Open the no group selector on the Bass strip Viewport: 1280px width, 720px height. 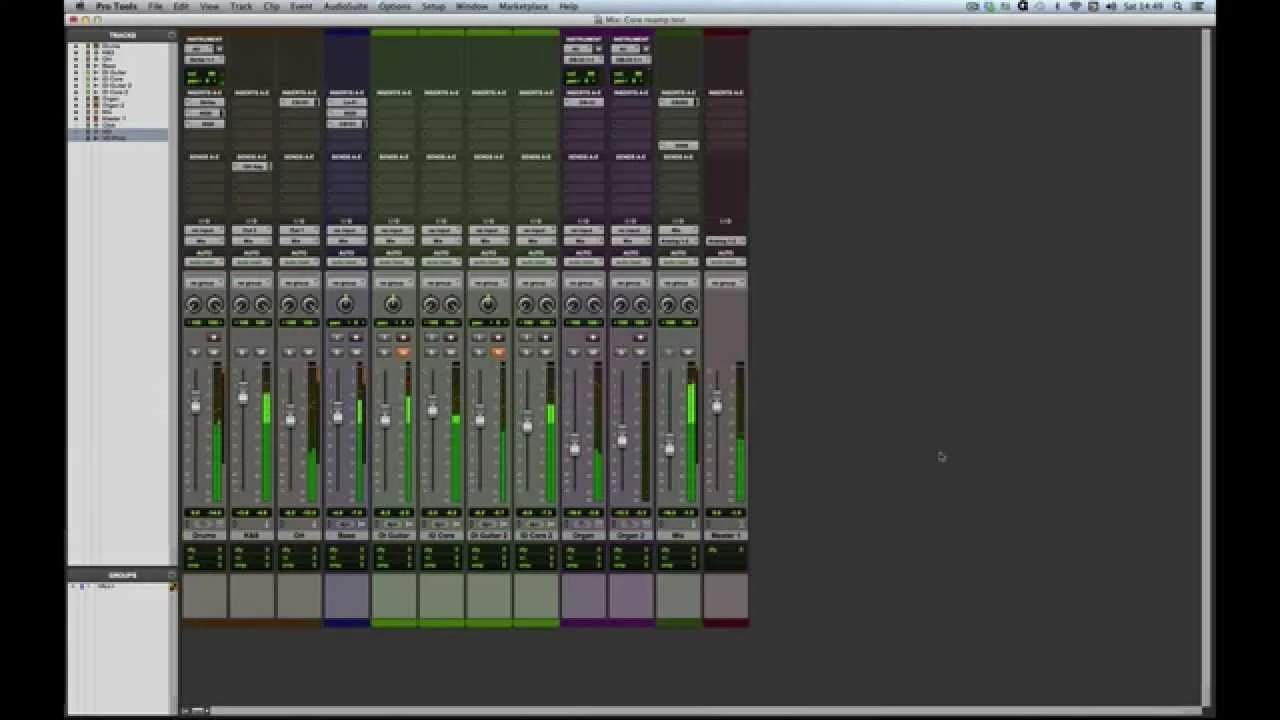pos(345,282)
